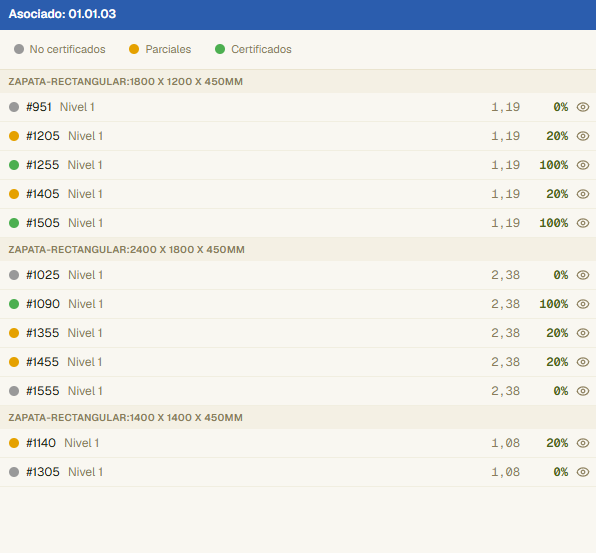Click the orange status dot of #1455
This screenshot has width=596, height=553.
tap(14, 362)
